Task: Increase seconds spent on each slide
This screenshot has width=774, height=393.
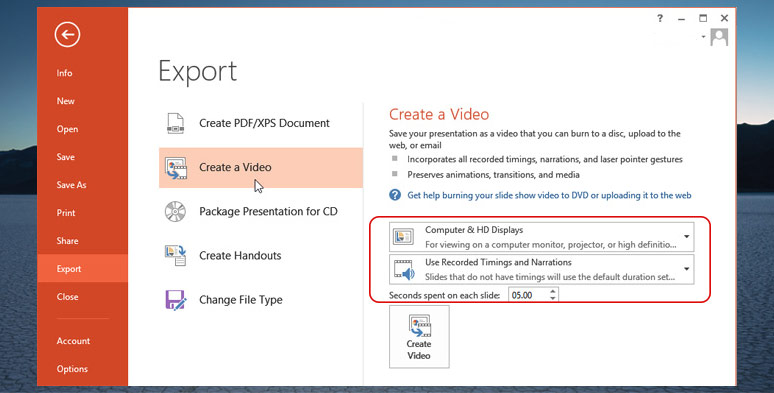Action: (553, 292)
